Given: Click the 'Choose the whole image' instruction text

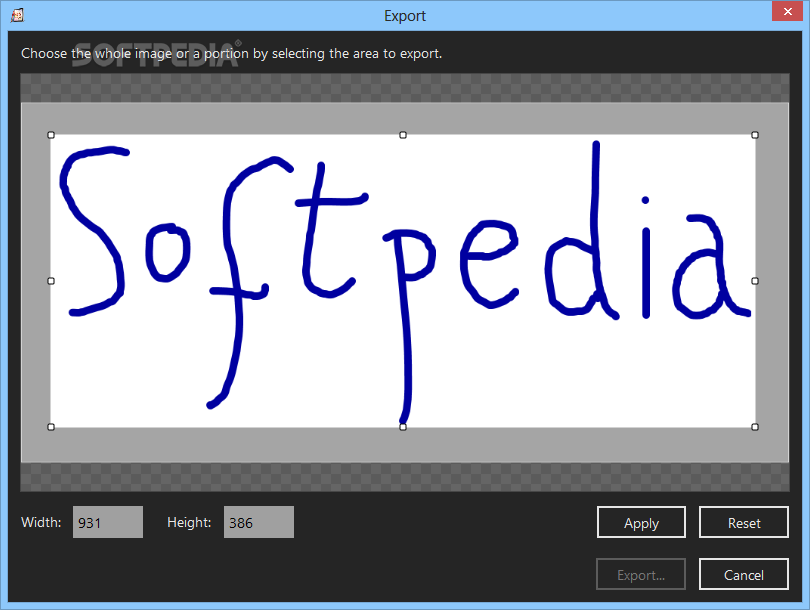Looking at the screenshot, I should click(231, 54).
